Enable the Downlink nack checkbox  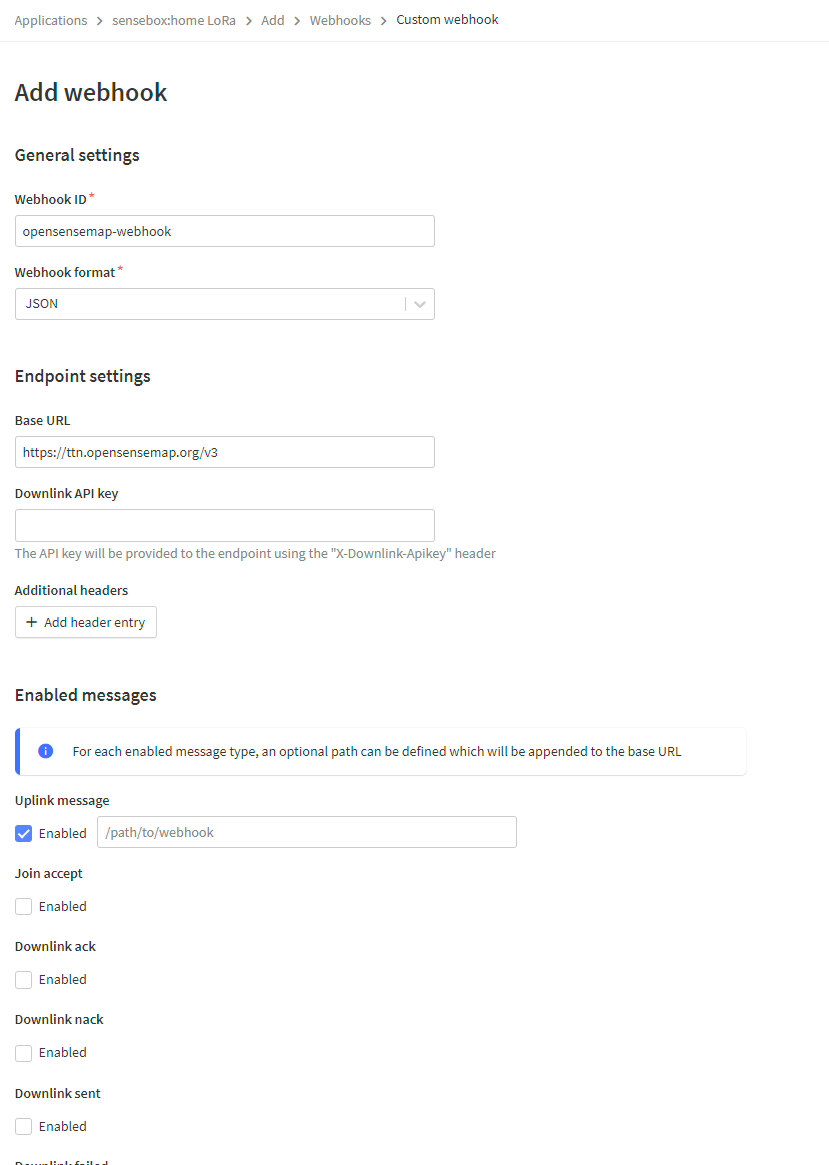coord(24,1052)
